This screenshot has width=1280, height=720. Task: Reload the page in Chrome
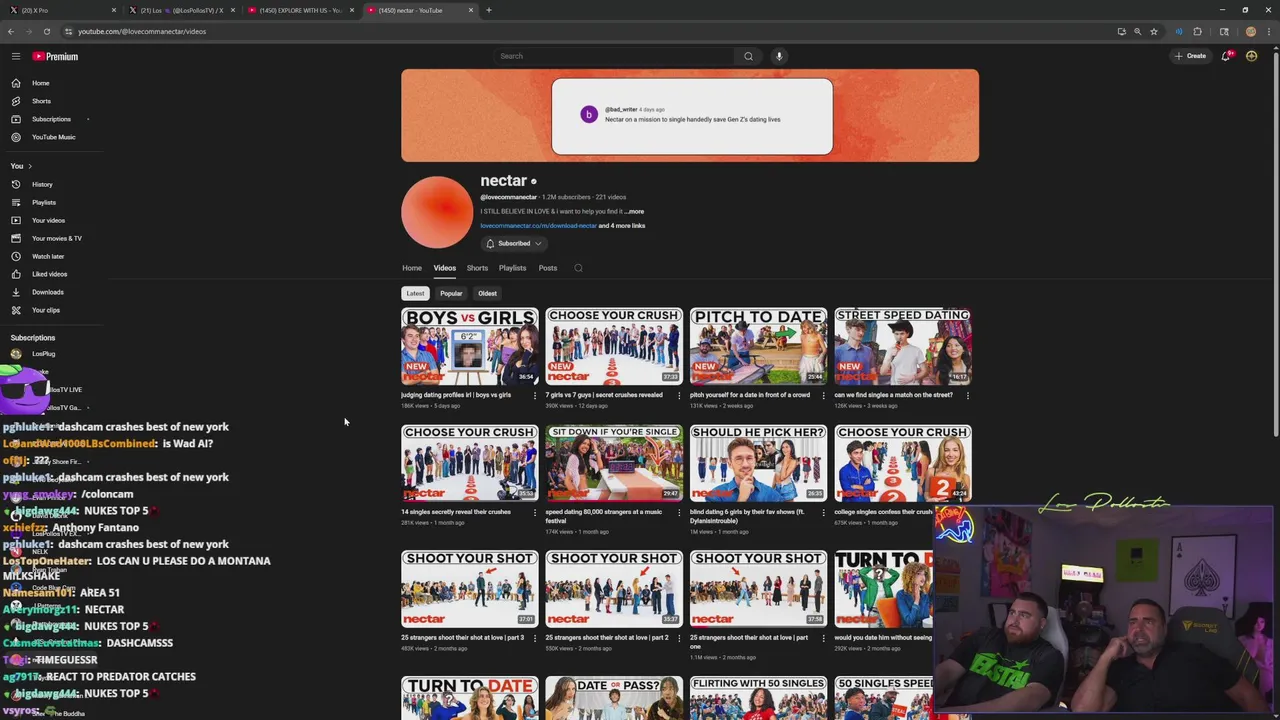click(46, 31)
